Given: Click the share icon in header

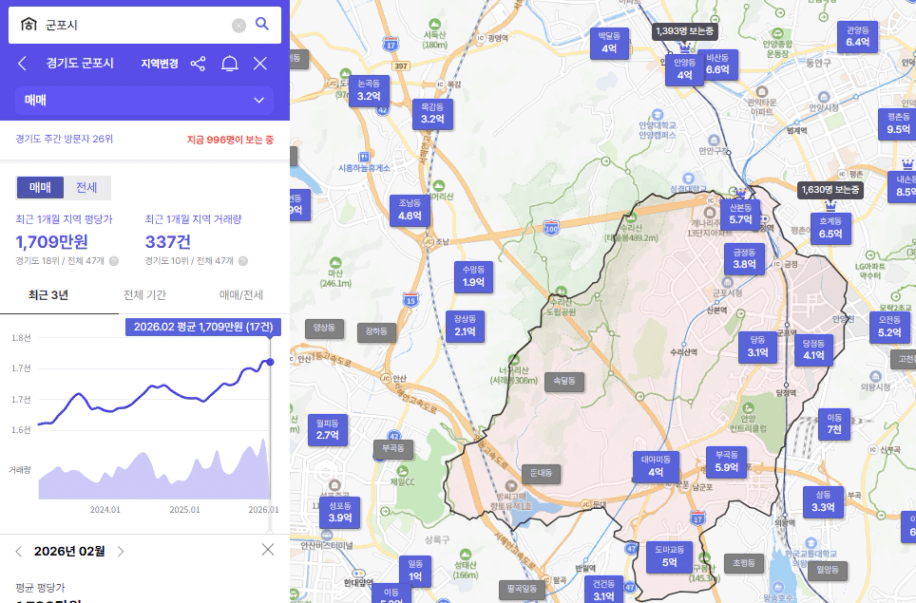Looking at the screenshot, I should (198, 64).
